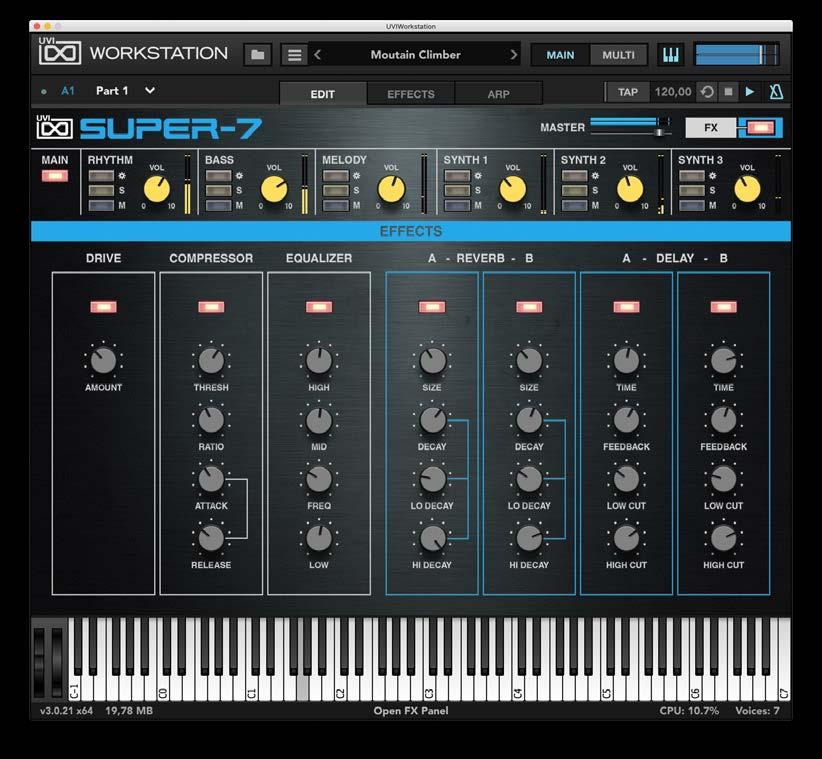
Task: Toggle the keyboard display icon
Action: click(670, 55)
